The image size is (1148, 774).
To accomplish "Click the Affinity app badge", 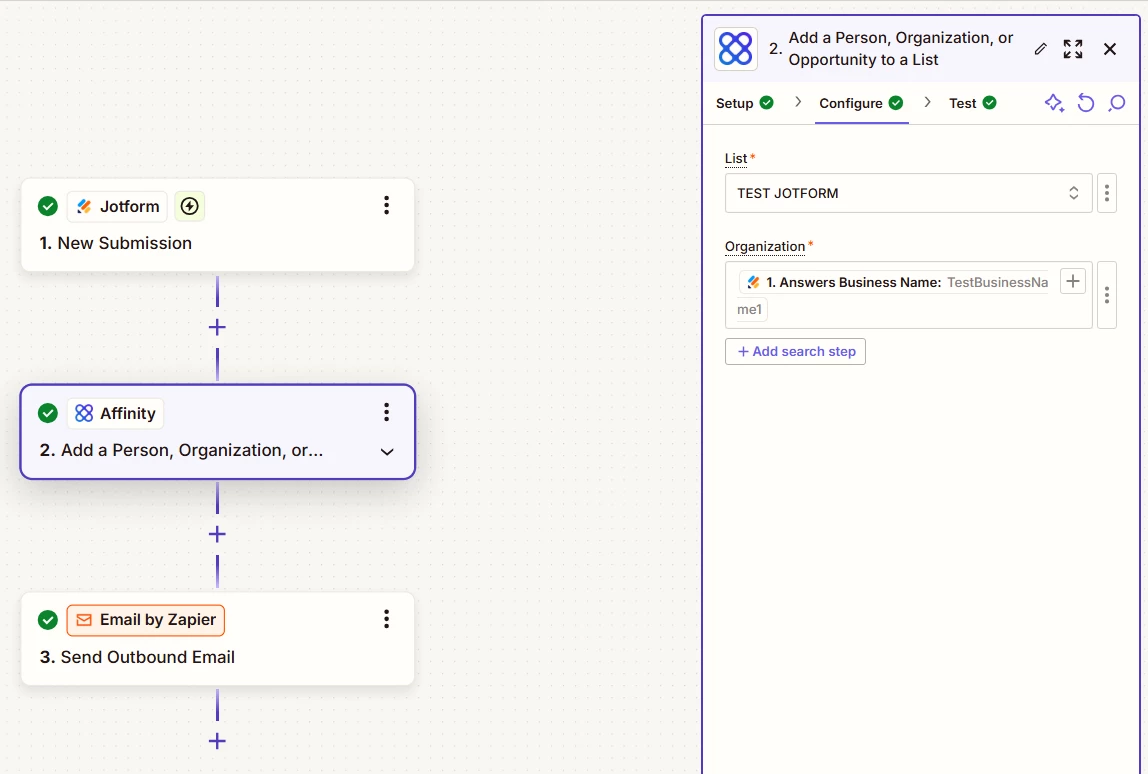I will [115, 414].
